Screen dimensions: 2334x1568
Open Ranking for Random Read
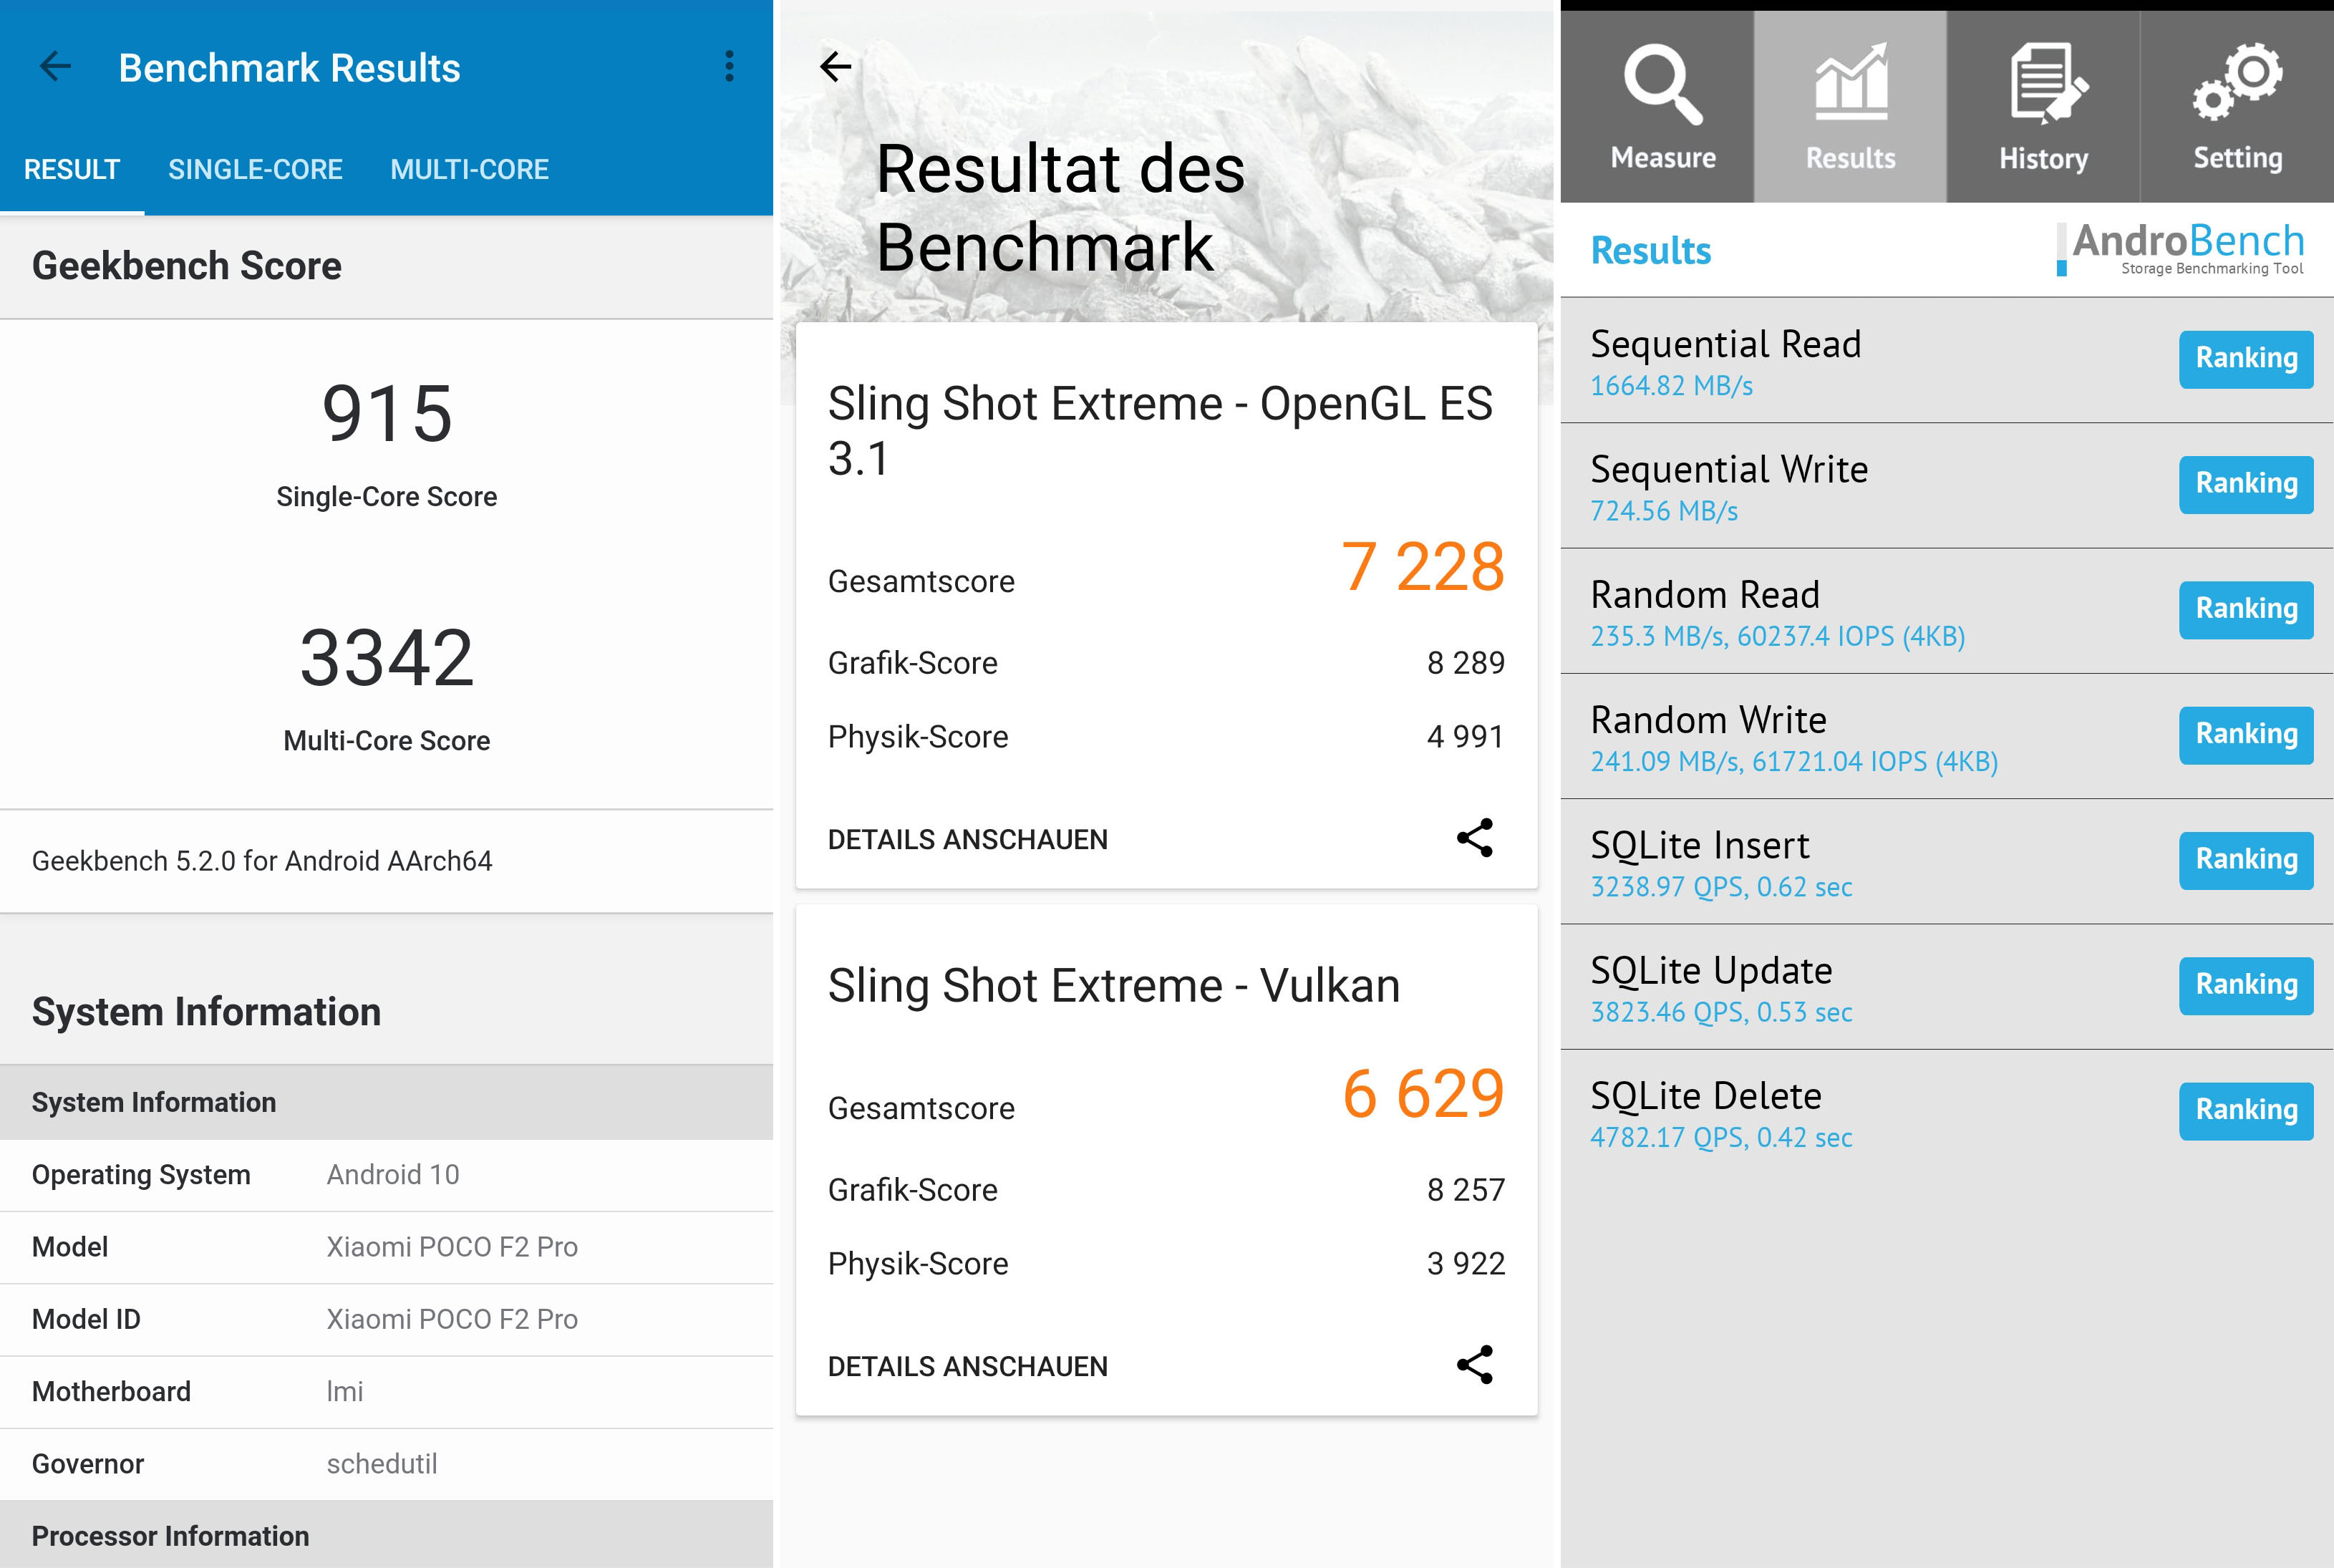(x=2245, y=609)
